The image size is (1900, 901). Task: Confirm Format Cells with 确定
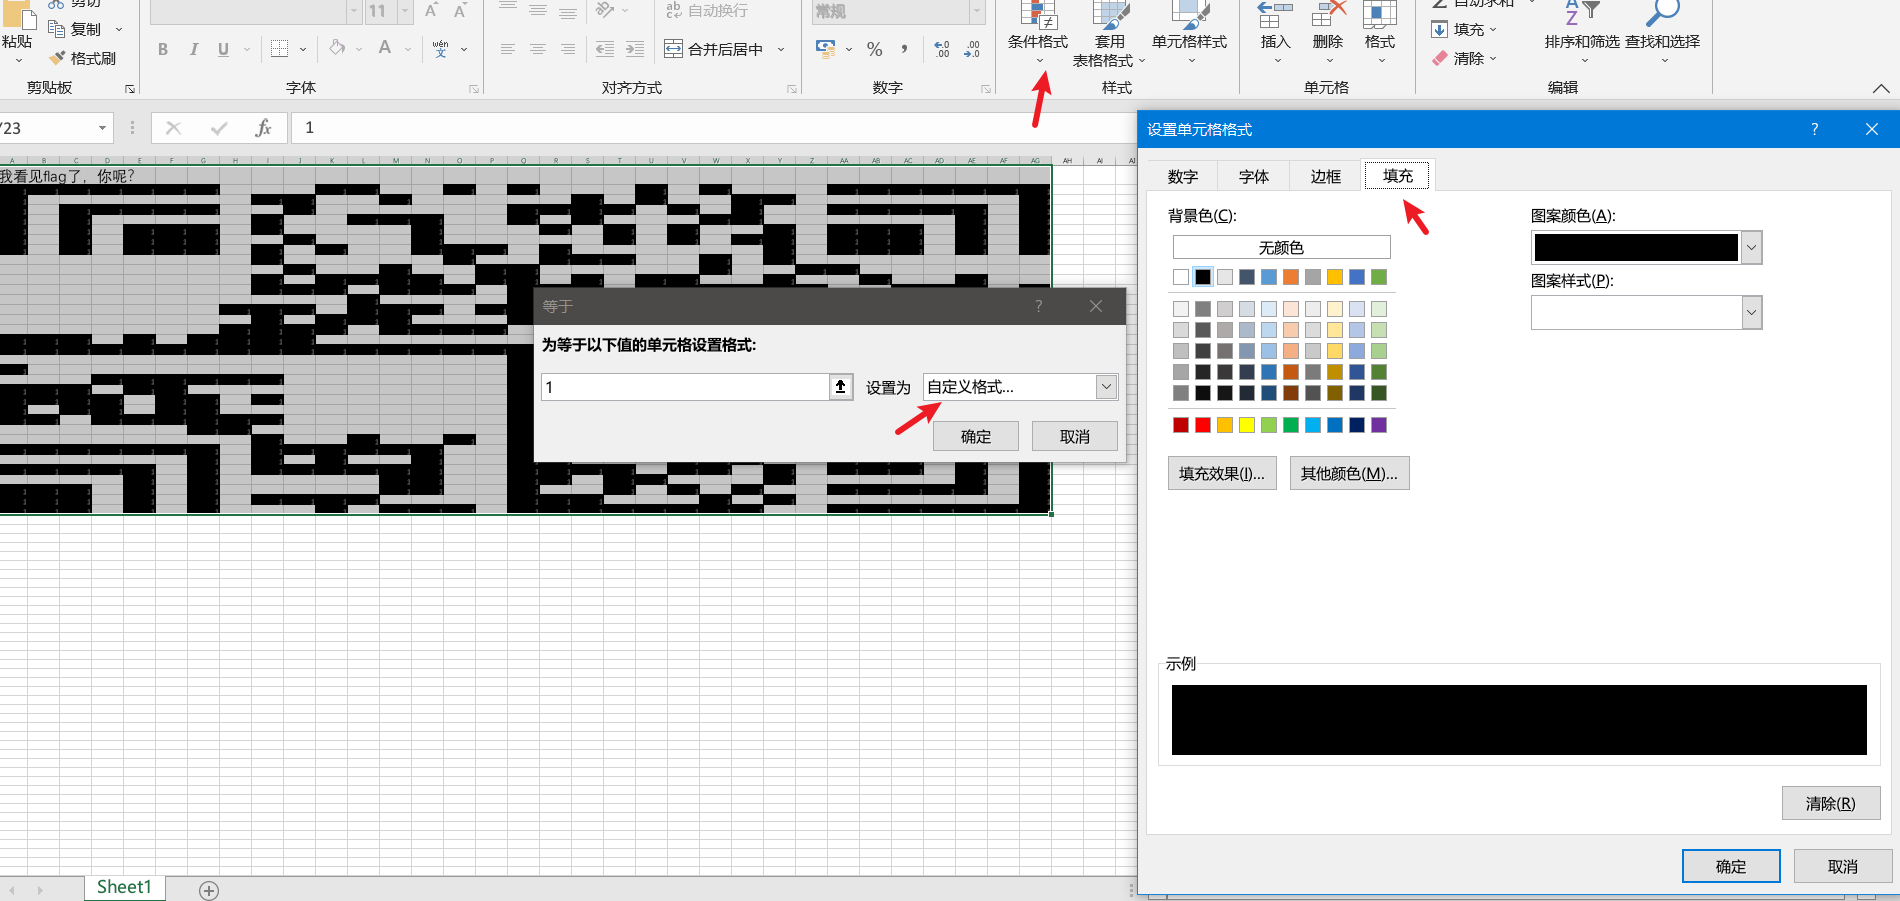click(x=1731, y=866)
